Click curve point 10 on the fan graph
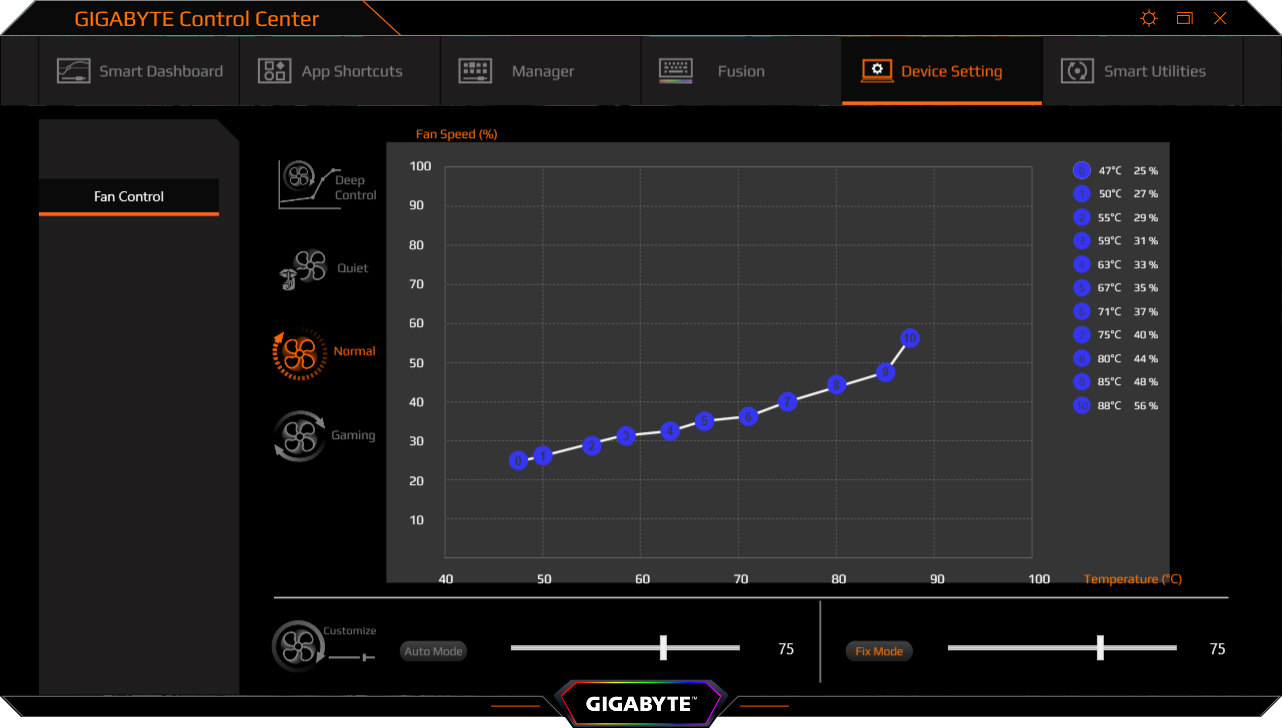Viewport: 1282px width, 728px height. [x=909, y=338]
